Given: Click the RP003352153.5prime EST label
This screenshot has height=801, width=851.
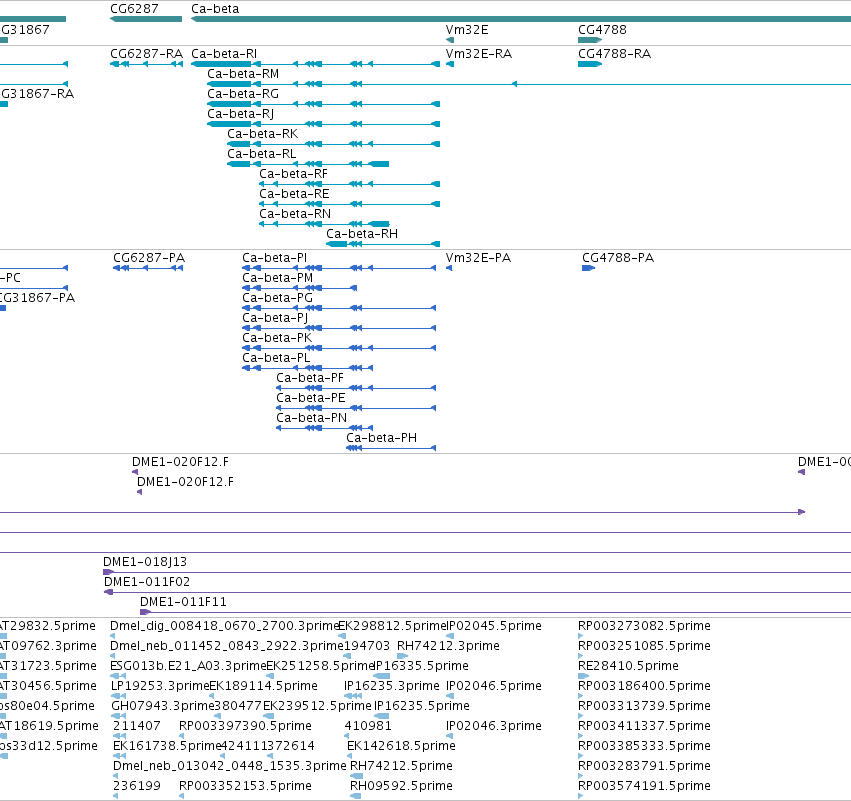Looking at the screenshot, I should coord(245,786).
